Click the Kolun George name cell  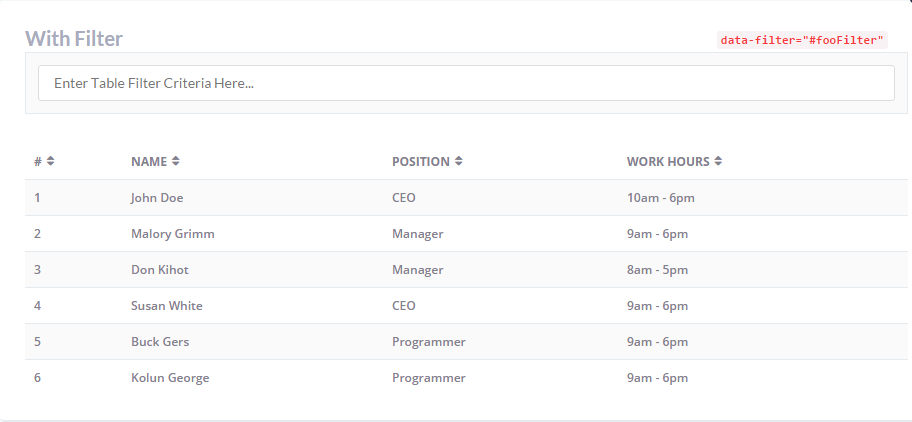[x=170, y=378]
